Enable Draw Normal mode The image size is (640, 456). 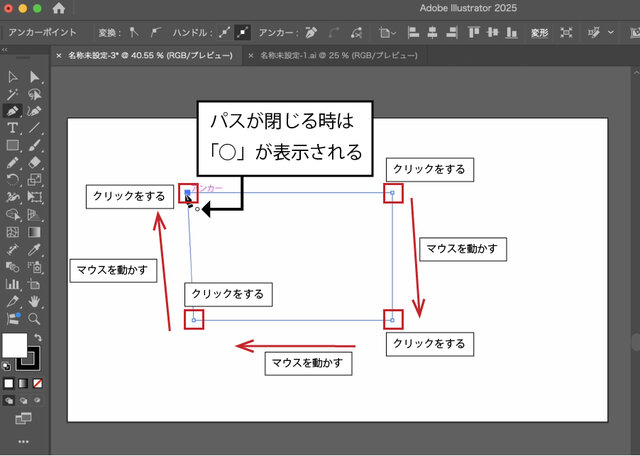[x=9, y=400]
